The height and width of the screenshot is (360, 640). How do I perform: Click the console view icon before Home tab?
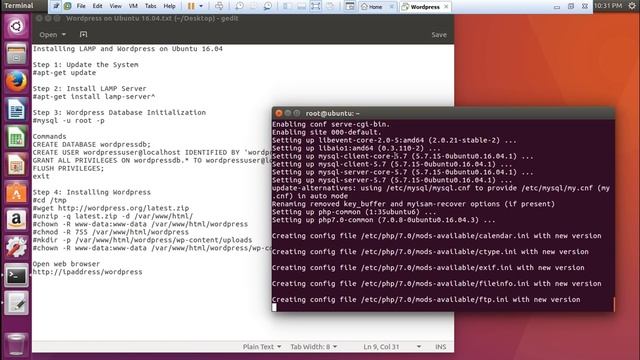pos(350,6)
